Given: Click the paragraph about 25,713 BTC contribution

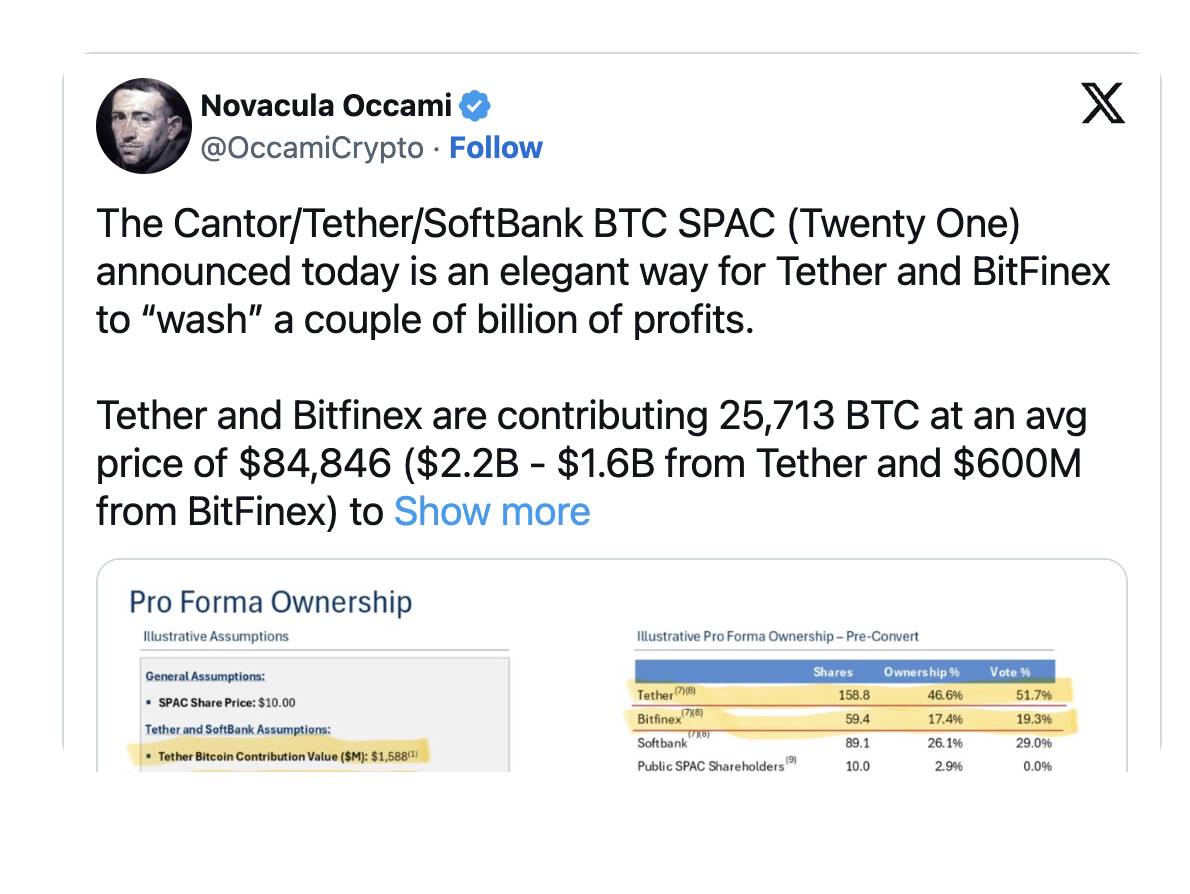Looking at the screenshot, I should pyautogui.click(x=590, y=464).
